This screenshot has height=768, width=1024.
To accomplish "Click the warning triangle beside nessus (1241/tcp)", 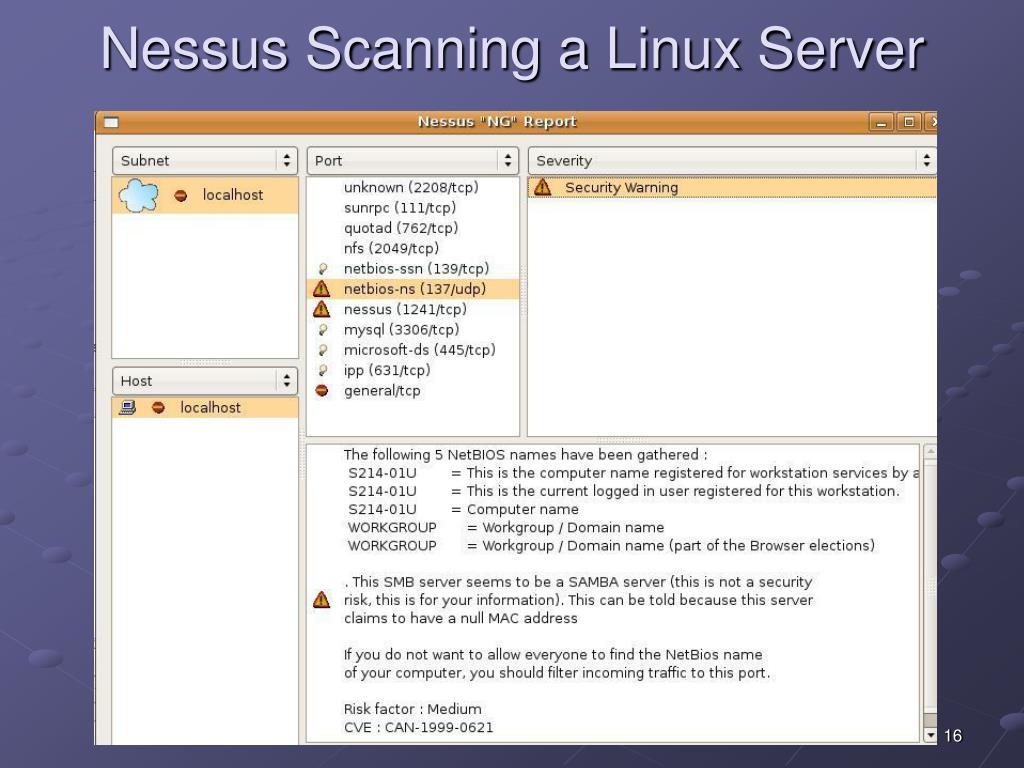I will 321,309.
